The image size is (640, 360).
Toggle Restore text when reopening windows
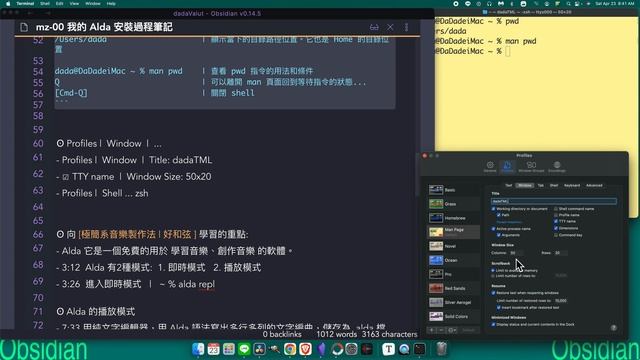pos(493,293)
